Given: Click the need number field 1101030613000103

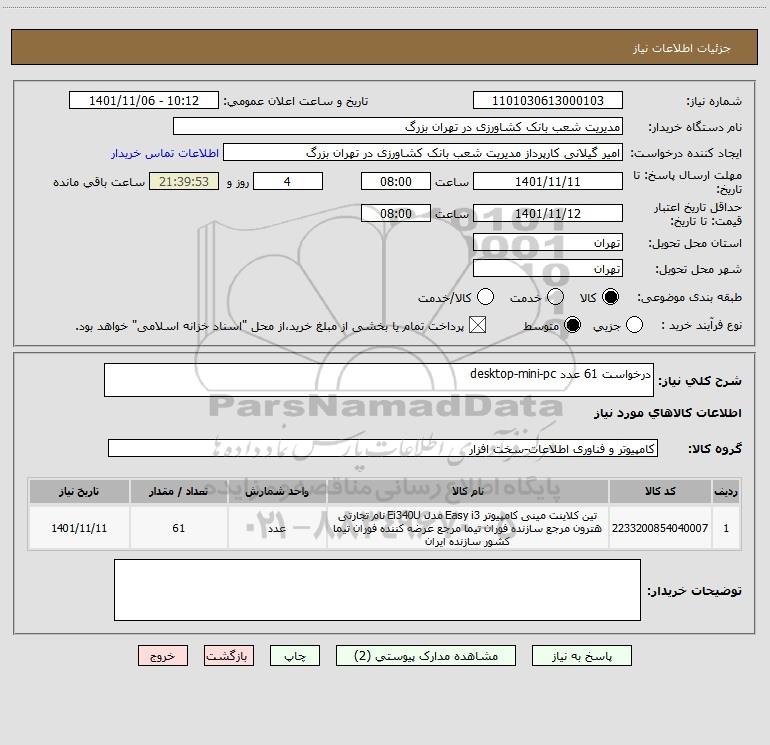Looking at the screenshot, I should pos(548,100).
